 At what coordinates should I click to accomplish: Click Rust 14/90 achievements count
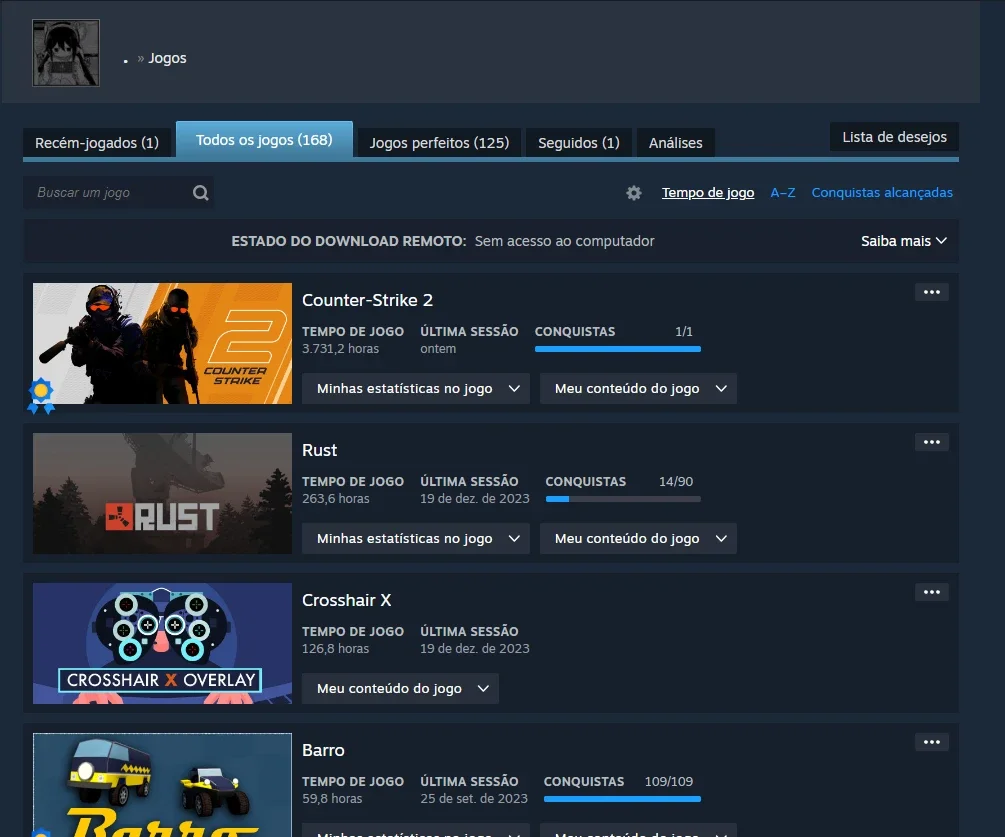[676, 481]
